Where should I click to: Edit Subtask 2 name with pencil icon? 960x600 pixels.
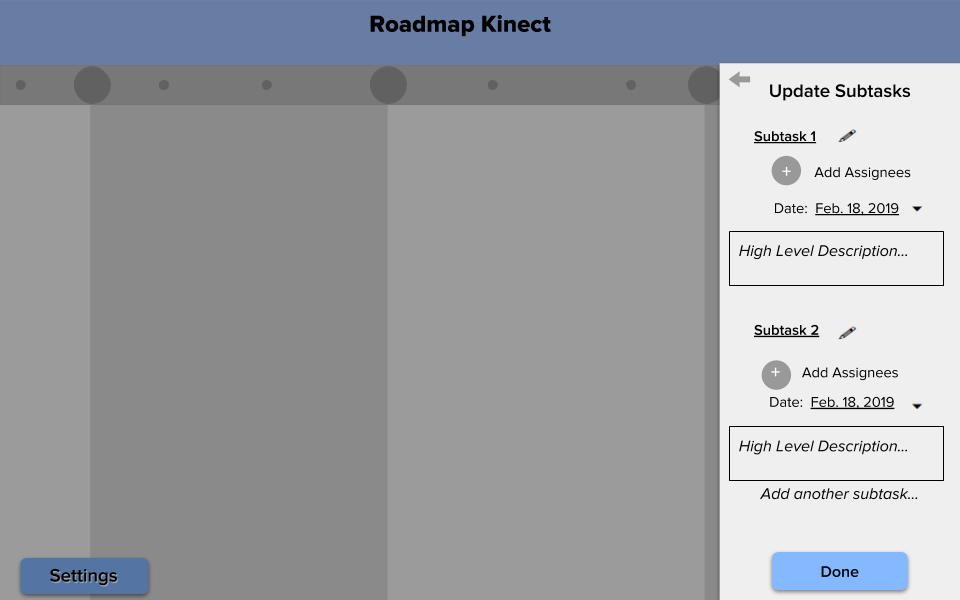pyautogui.click(x=847, y=332)
